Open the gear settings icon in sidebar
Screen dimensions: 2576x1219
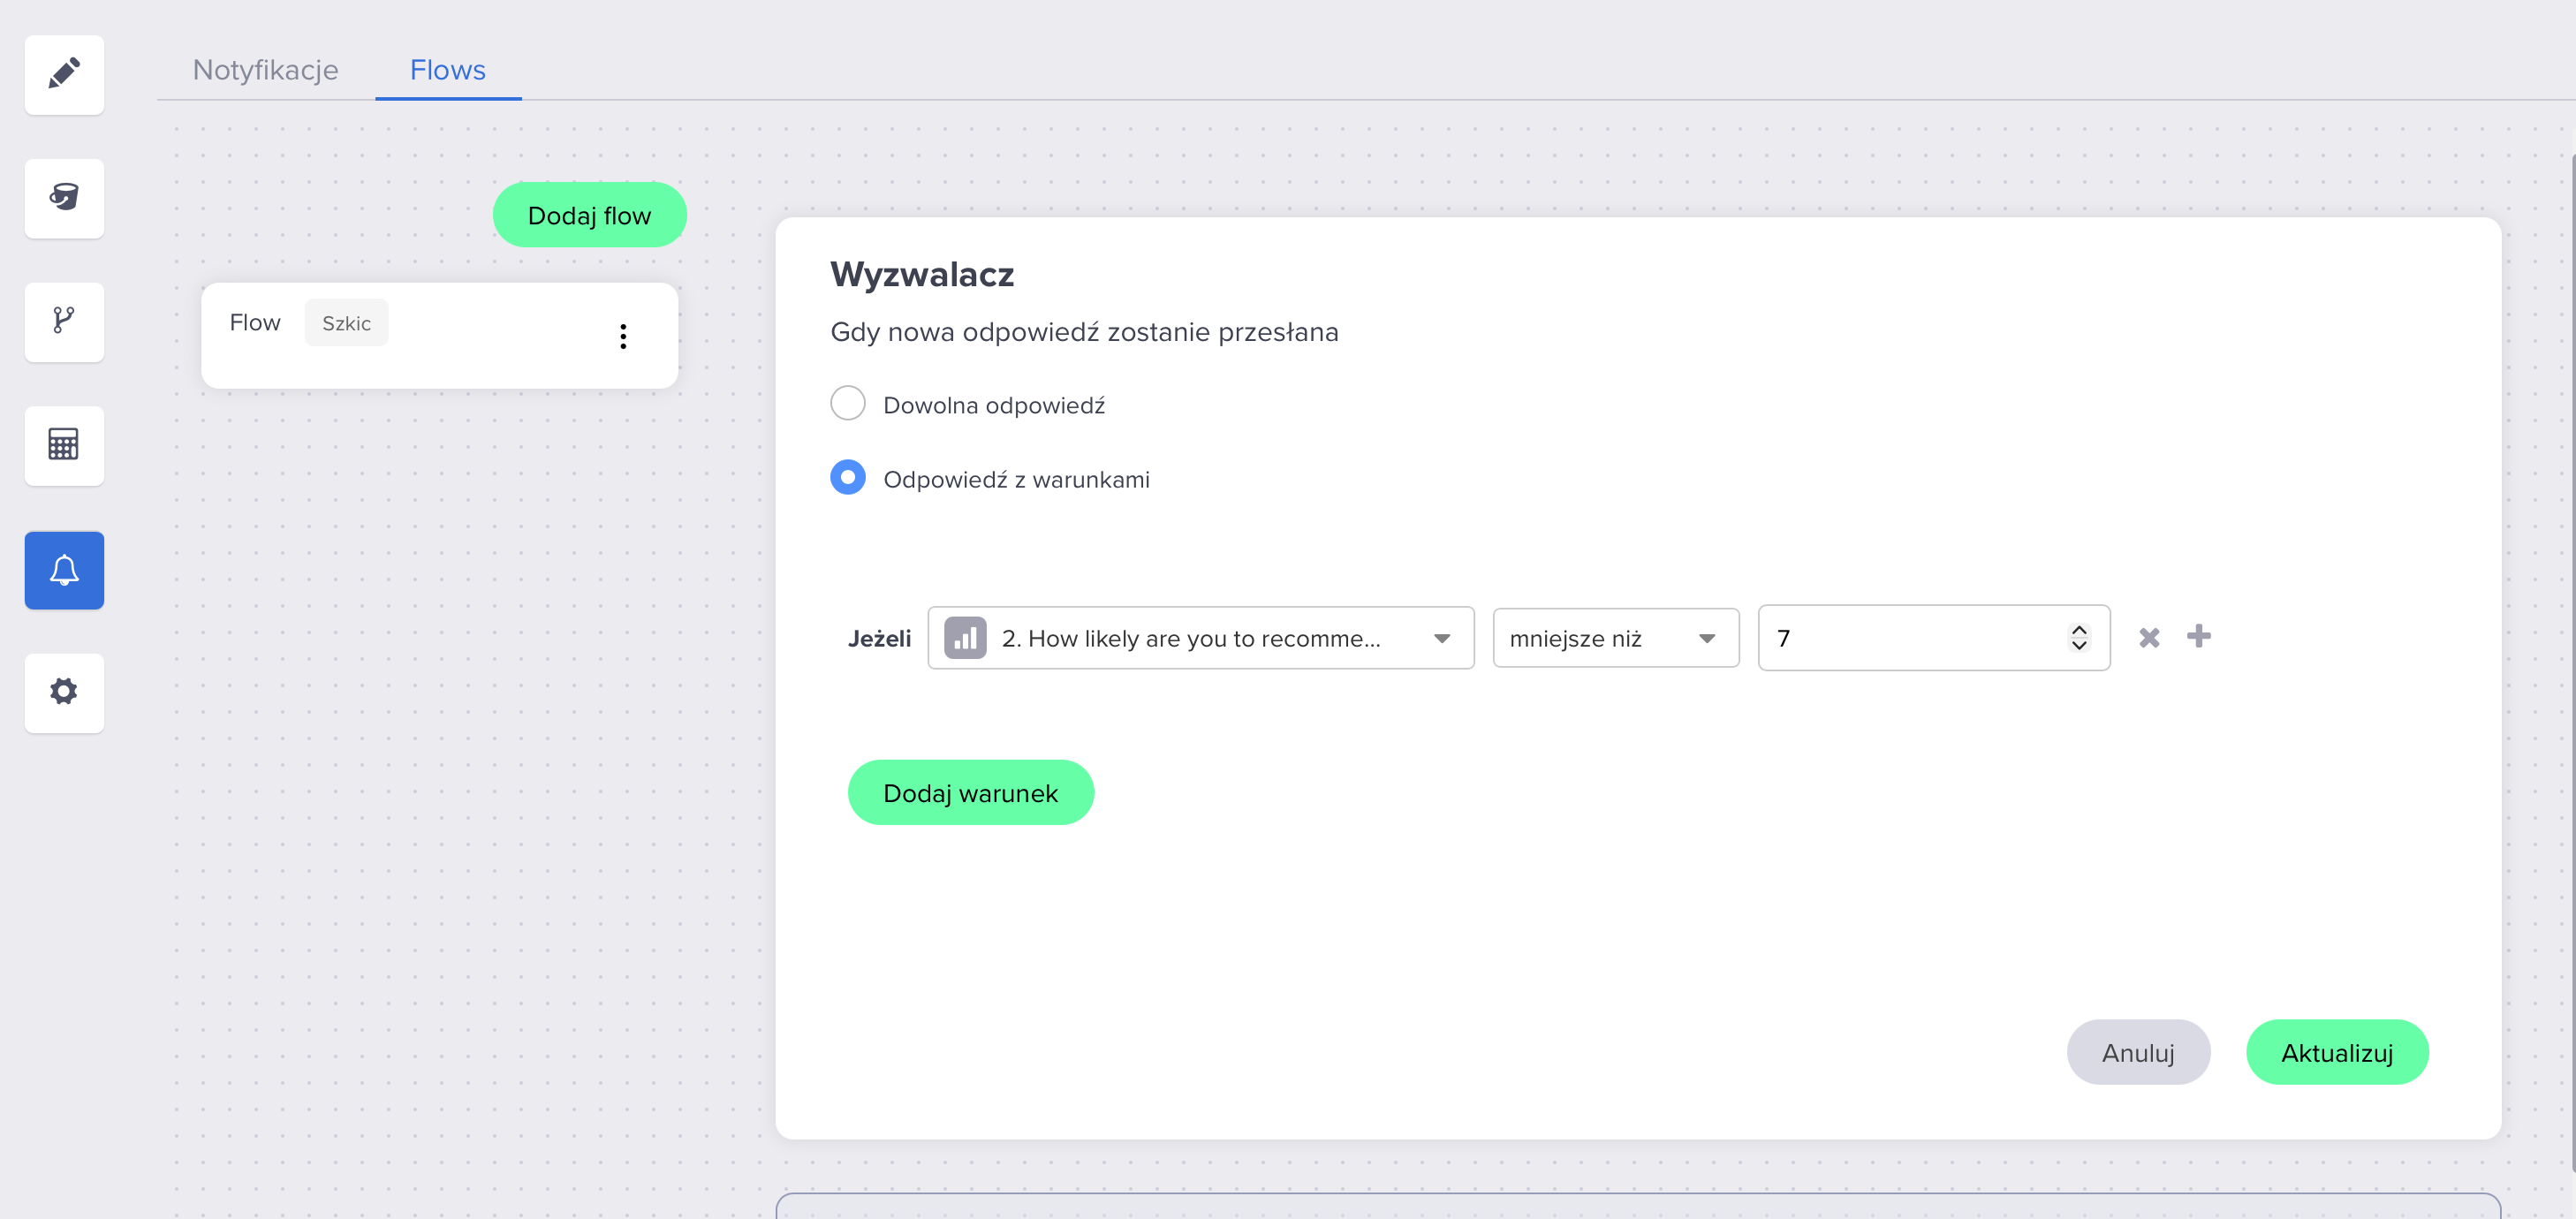pyautogui.click(x=64, y=692)
